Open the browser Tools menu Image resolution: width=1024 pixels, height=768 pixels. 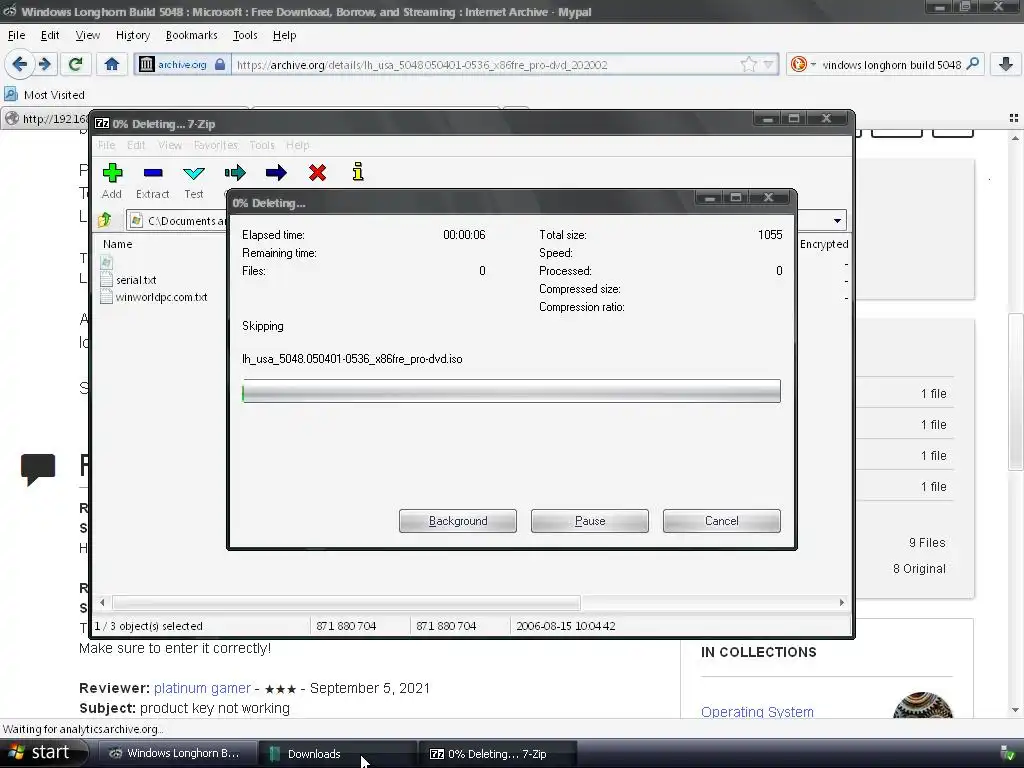pos(245,35)
